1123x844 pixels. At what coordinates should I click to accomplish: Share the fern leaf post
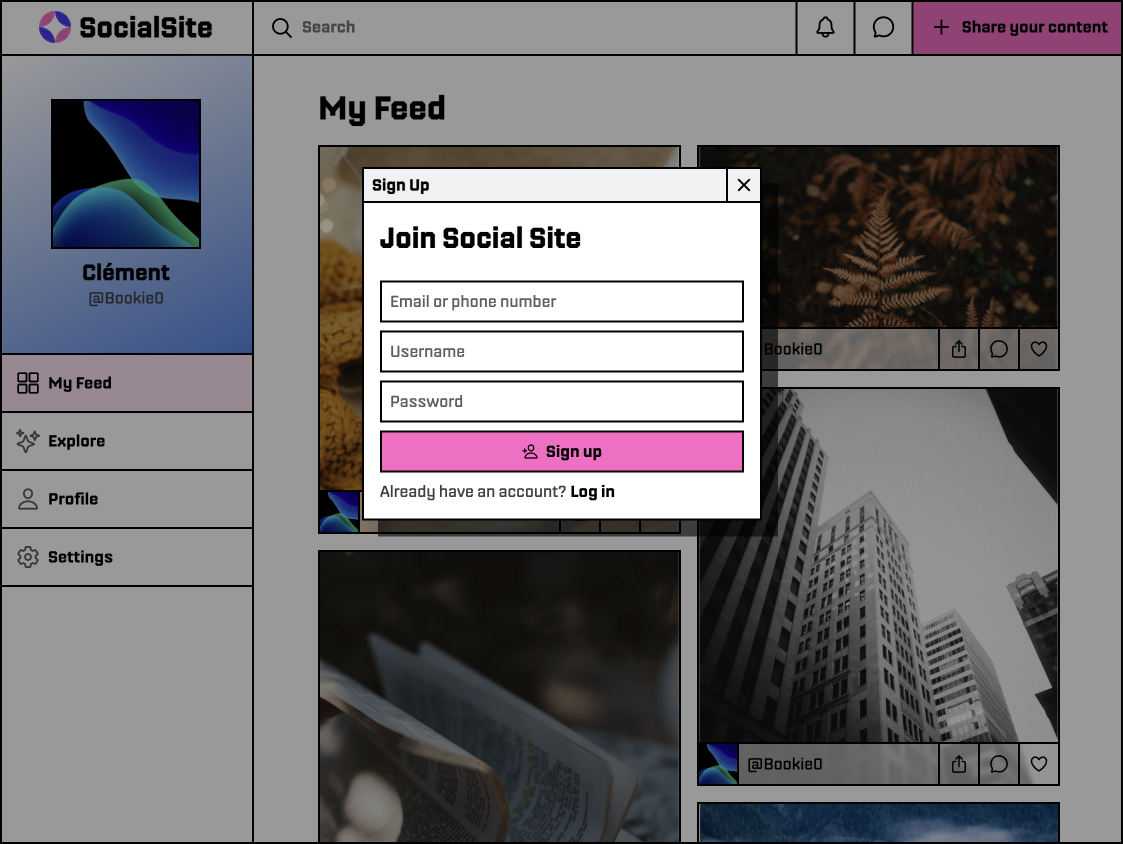point(958,349)
